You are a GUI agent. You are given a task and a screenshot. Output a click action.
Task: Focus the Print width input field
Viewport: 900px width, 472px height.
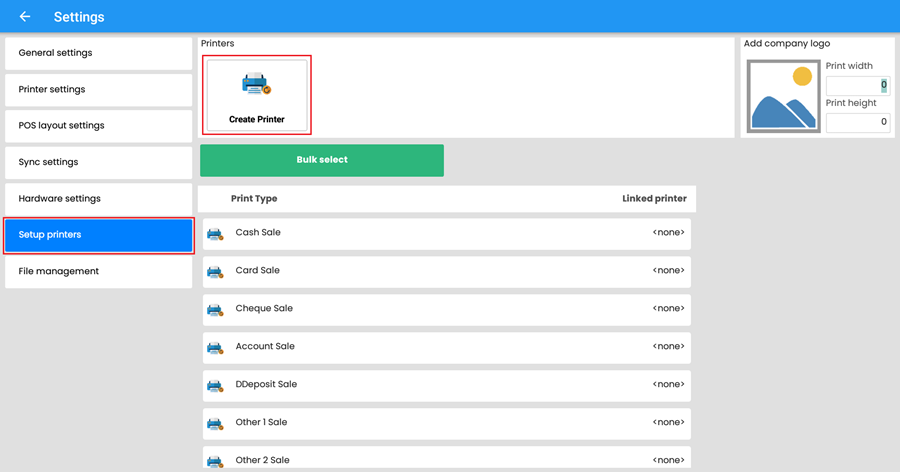tap(857, 86)
